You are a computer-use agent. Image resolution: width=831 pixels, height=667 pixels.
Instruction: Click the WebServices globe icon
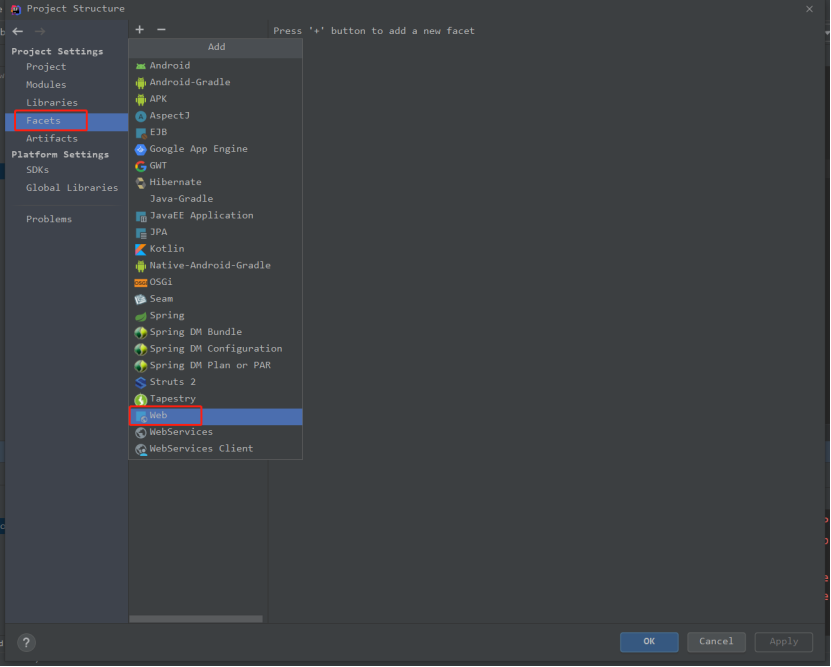[140, 433]
